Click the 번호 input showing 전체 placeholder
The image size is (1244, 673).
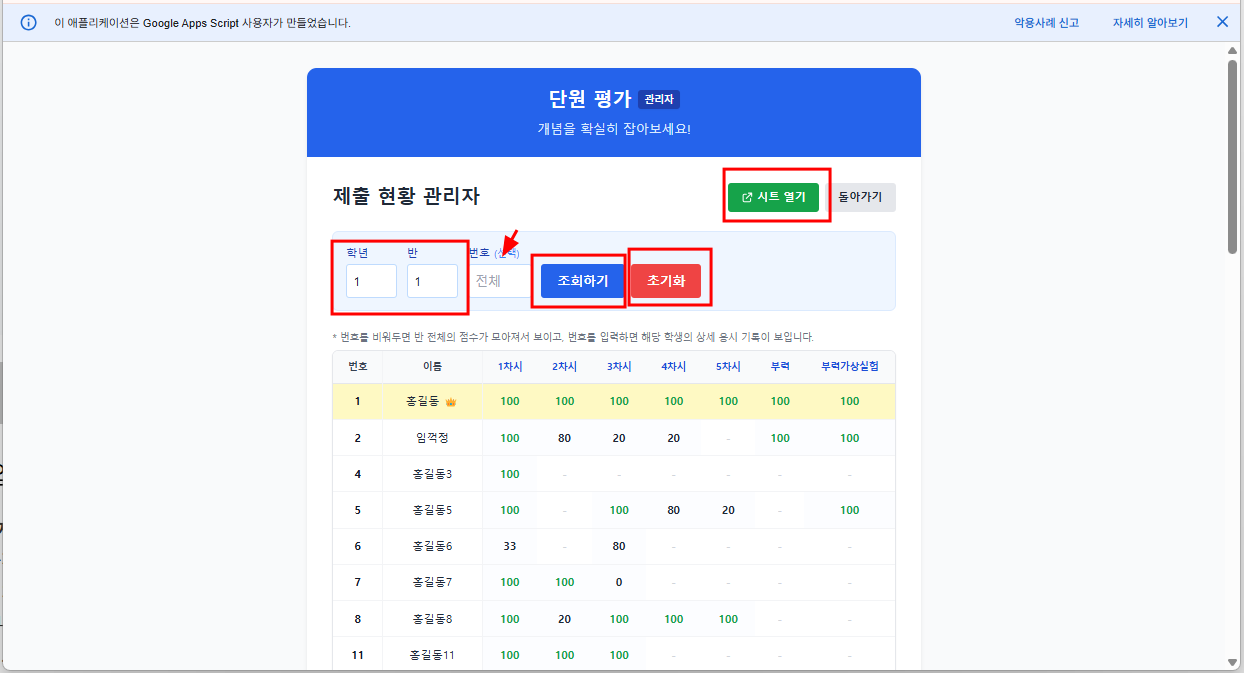coord(499,281)
